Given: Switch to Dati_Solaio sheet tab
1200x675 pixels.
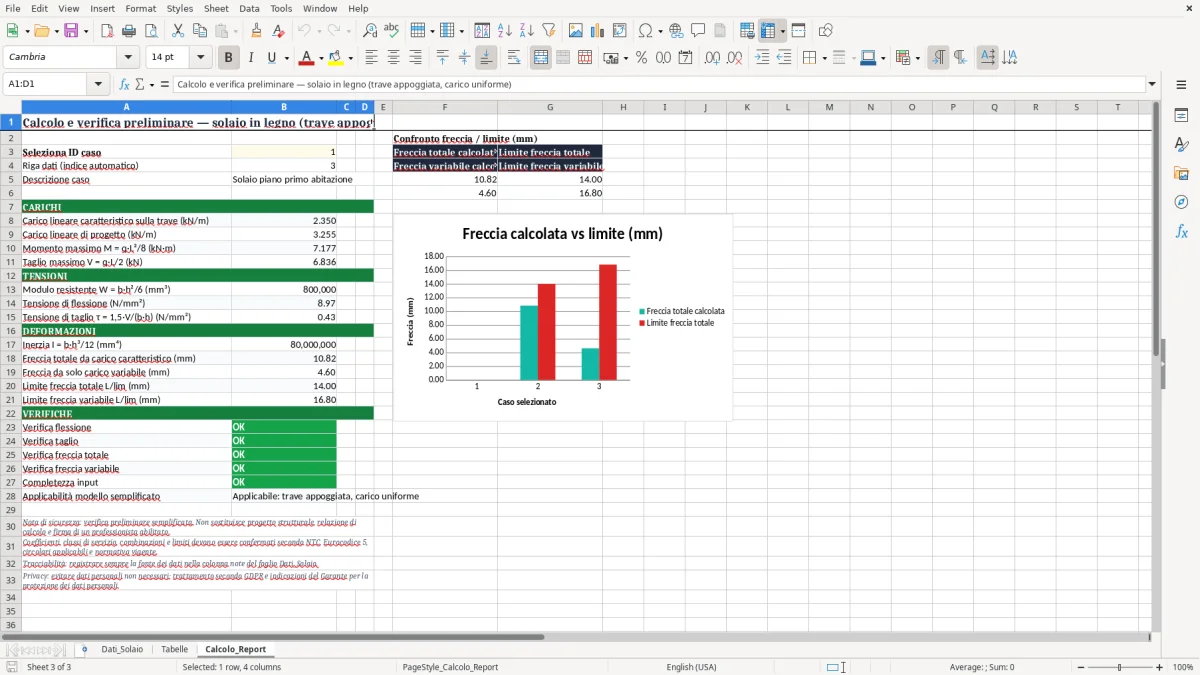Looking at the screenshot, I should 122,649.
